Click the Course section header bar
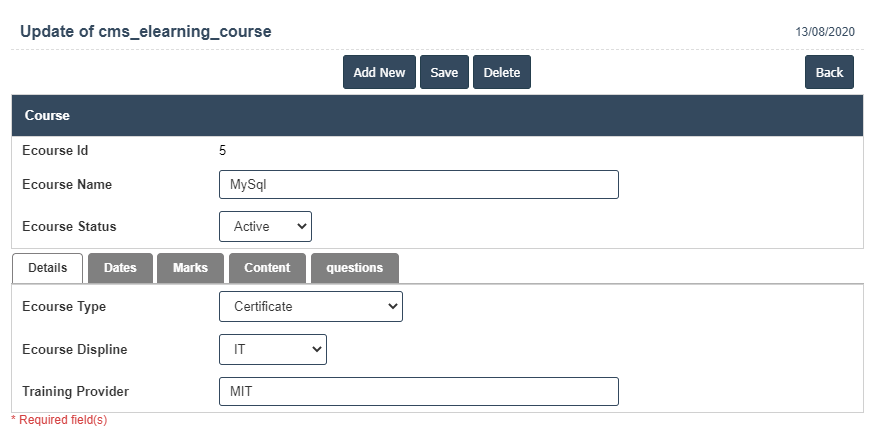This screenshot has width=879, height=438. (437, 115)
